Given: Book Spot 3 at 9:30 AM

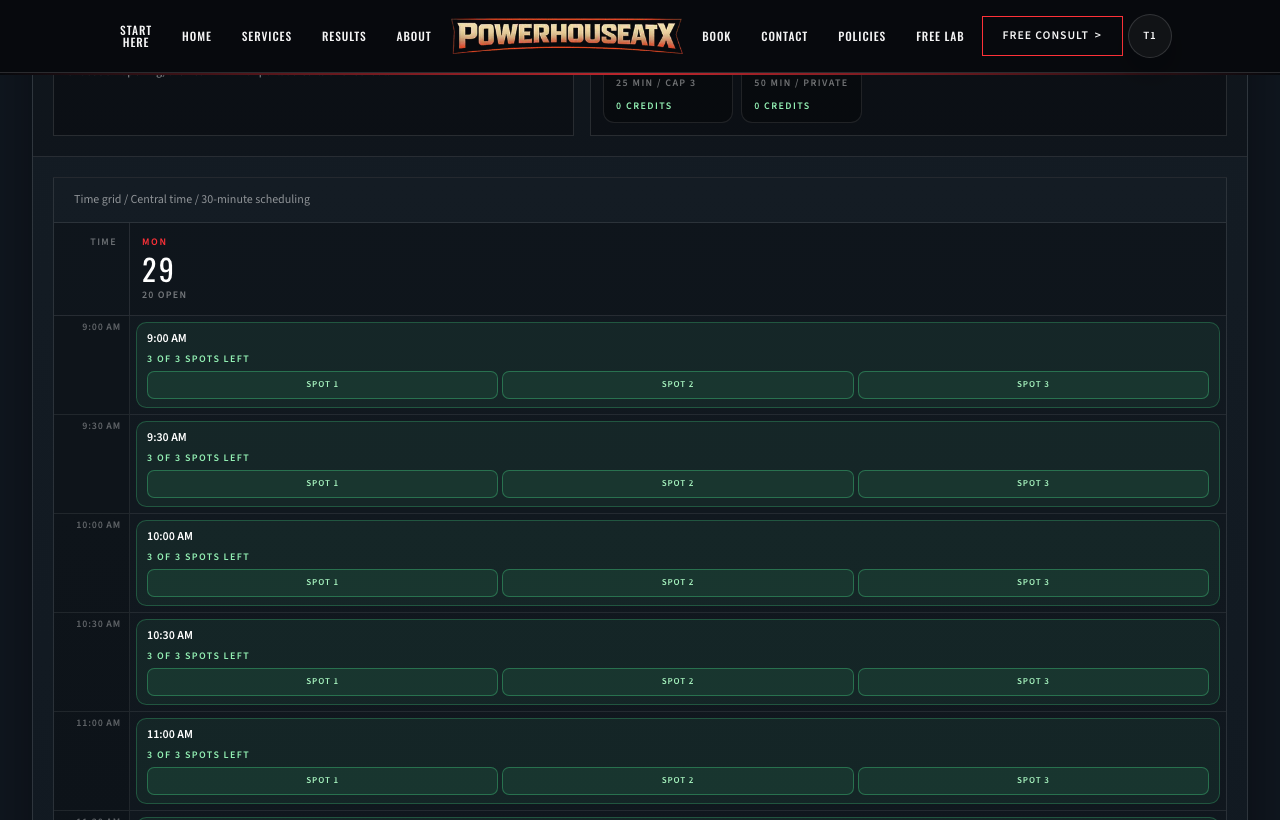Looking at the screenshot, I should pyautogui.click(x=1033, y=484).
